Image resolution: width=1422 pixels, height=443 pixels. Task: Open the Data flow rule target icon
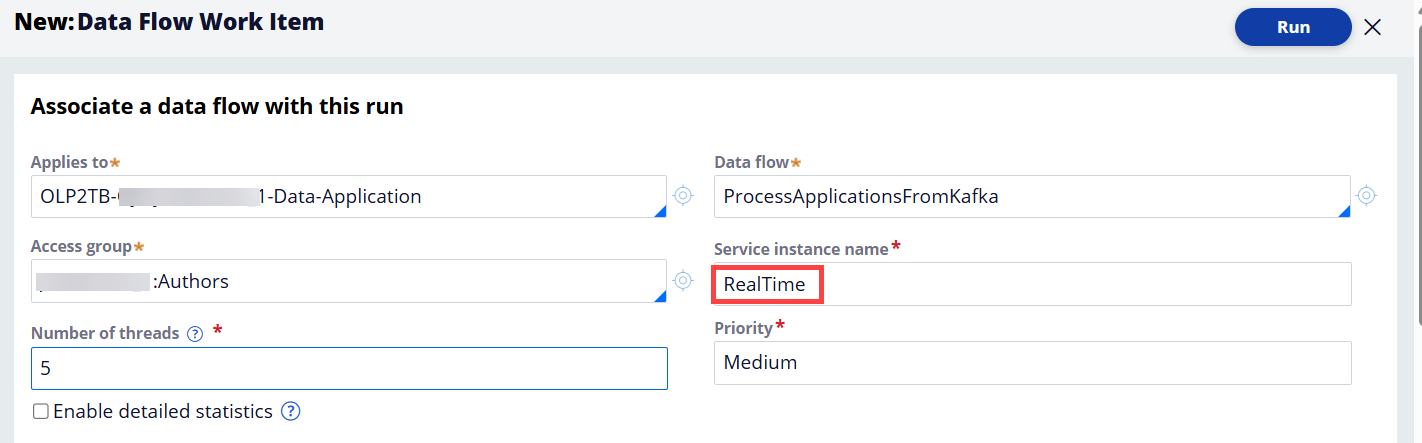click(x=1367, y=196)
